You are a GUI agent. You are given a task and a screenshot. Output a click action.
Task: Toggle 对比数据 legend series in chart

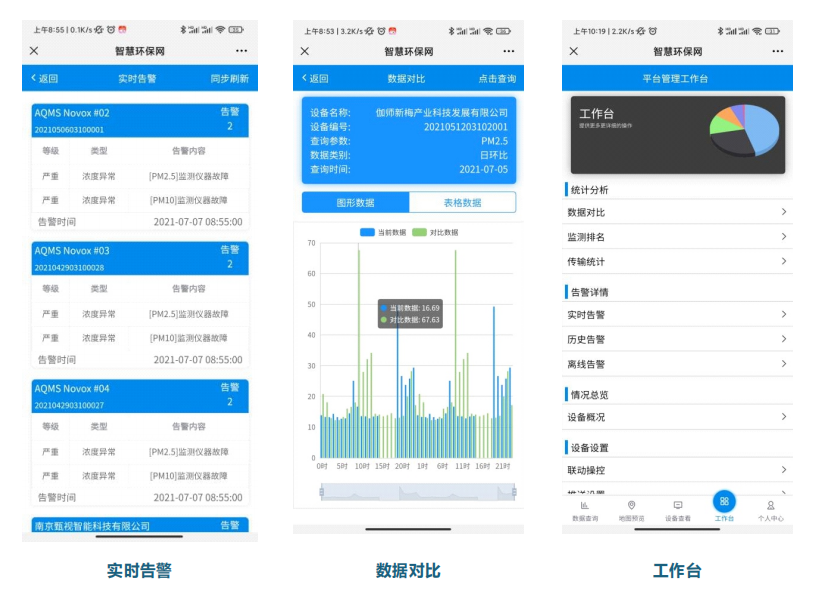[435, 232]
